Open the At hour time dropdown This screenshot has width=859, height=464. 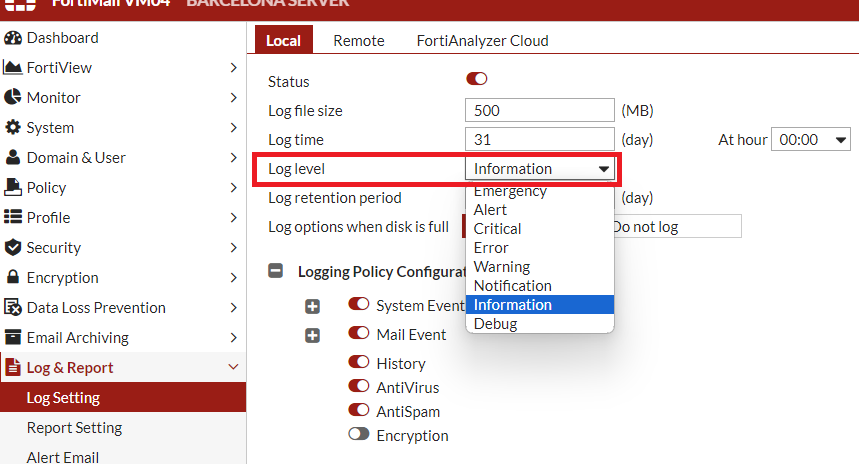[x=812, y=140]
